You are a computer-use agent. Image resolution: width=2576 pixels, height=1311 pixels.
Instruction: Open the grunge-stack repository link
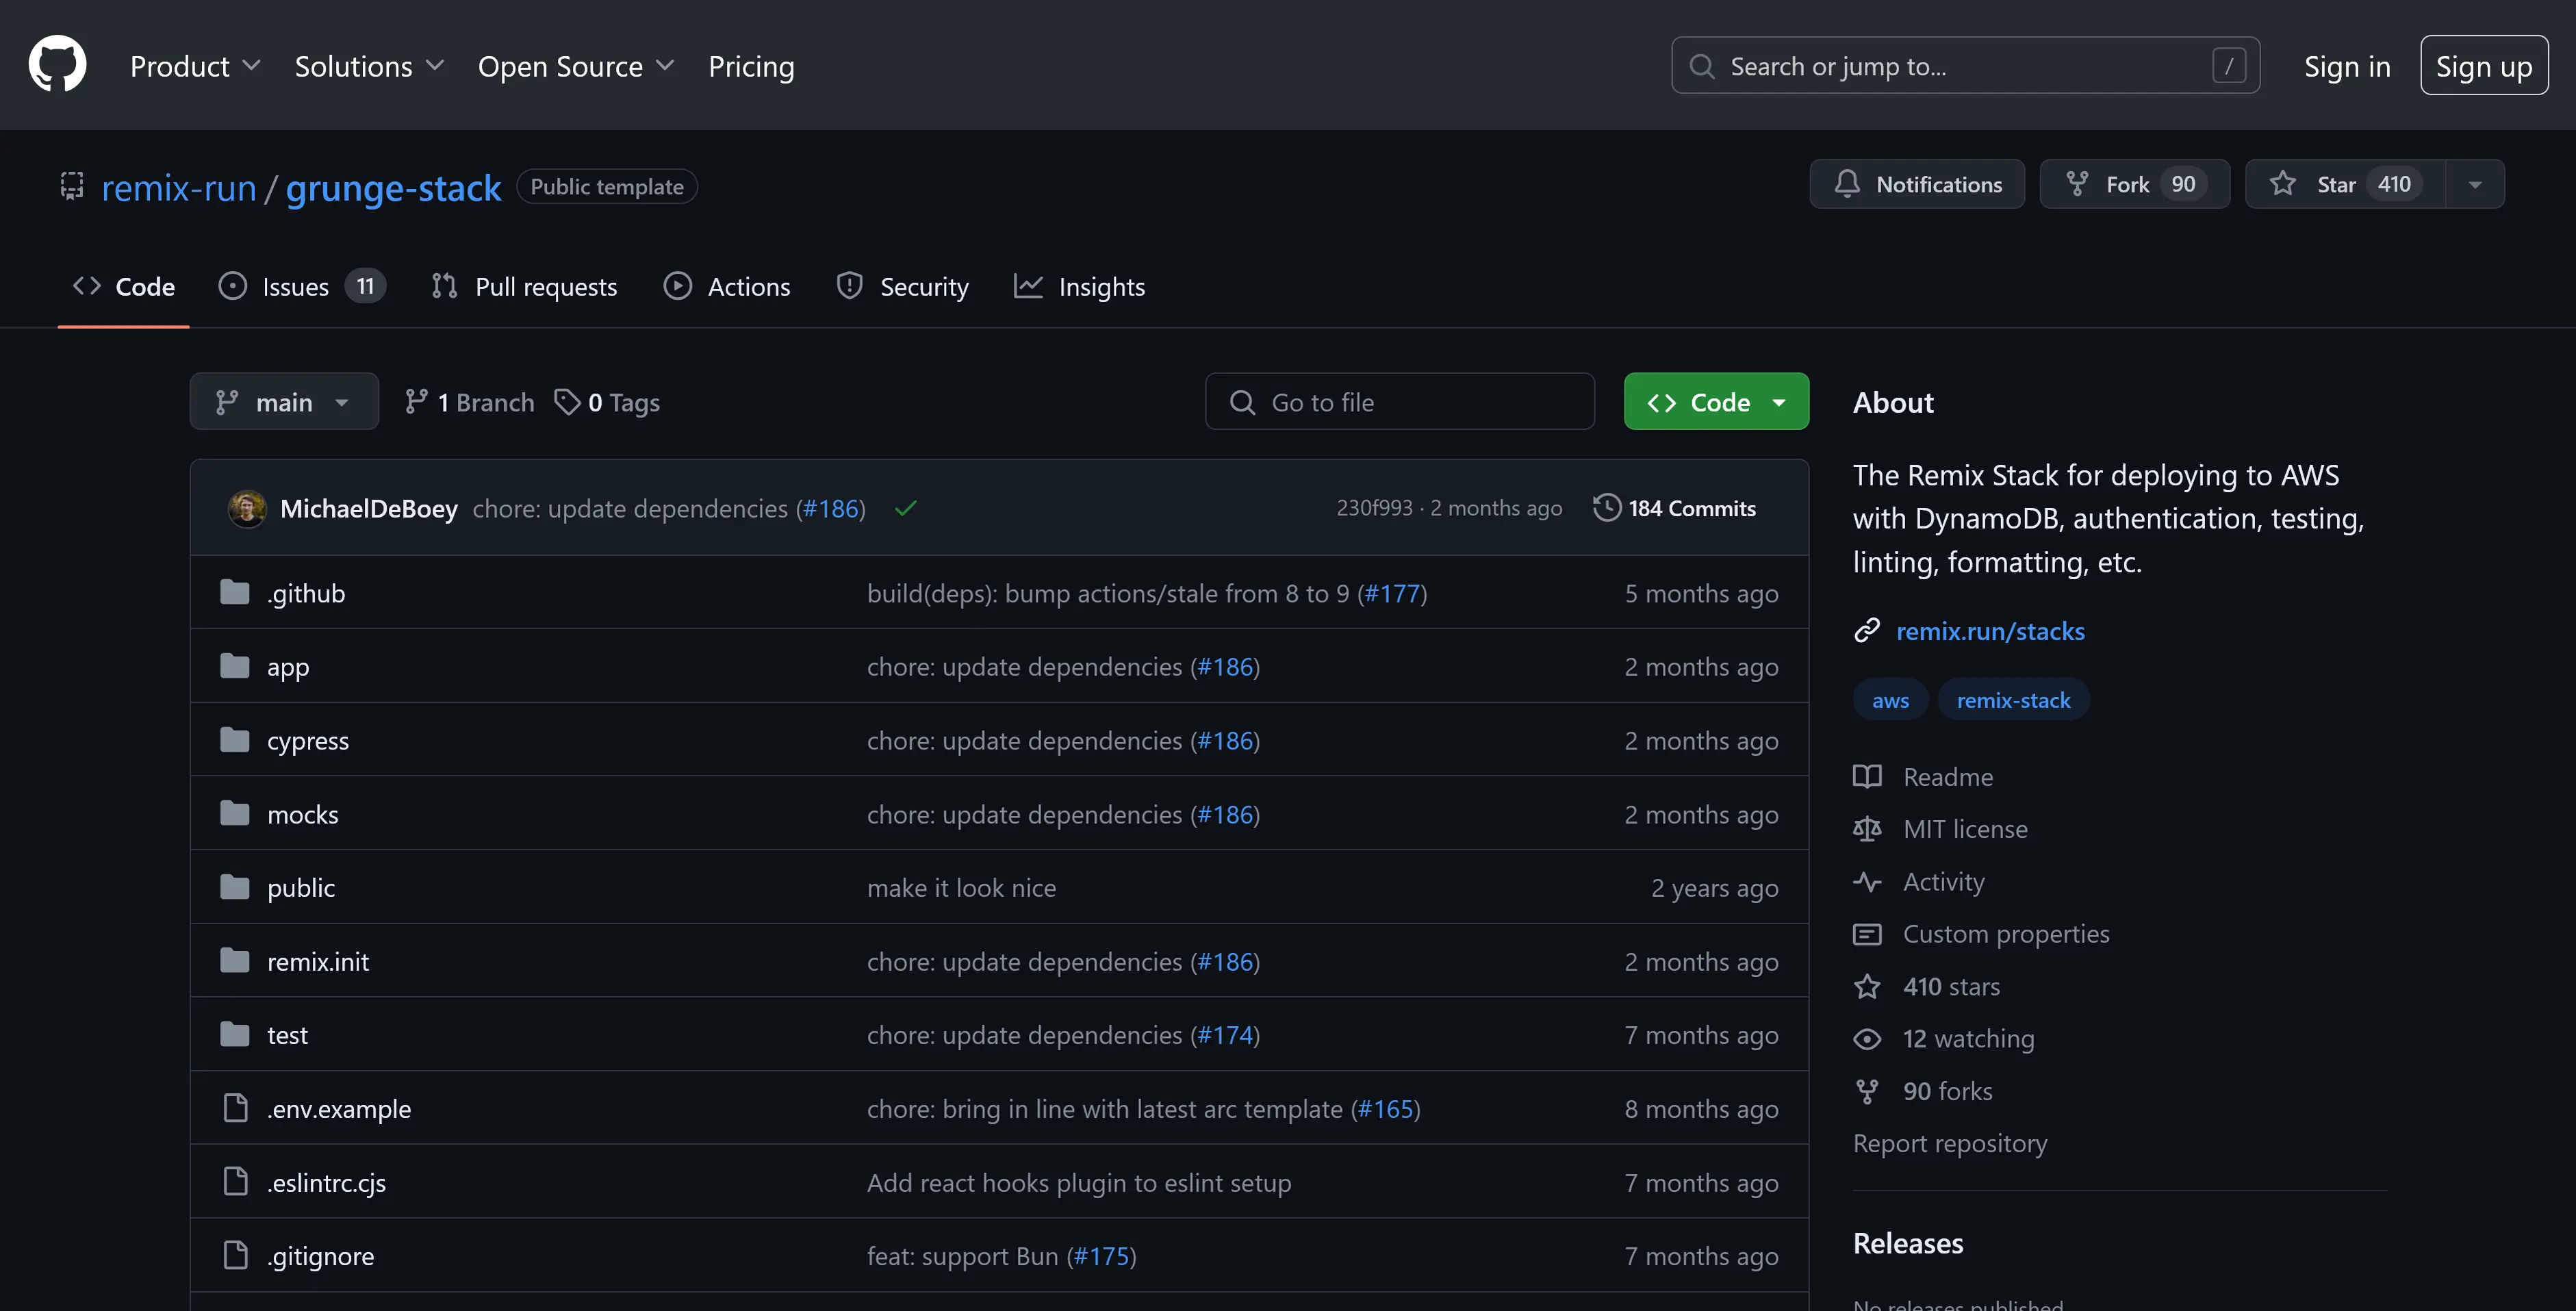(x=393, y=187)
